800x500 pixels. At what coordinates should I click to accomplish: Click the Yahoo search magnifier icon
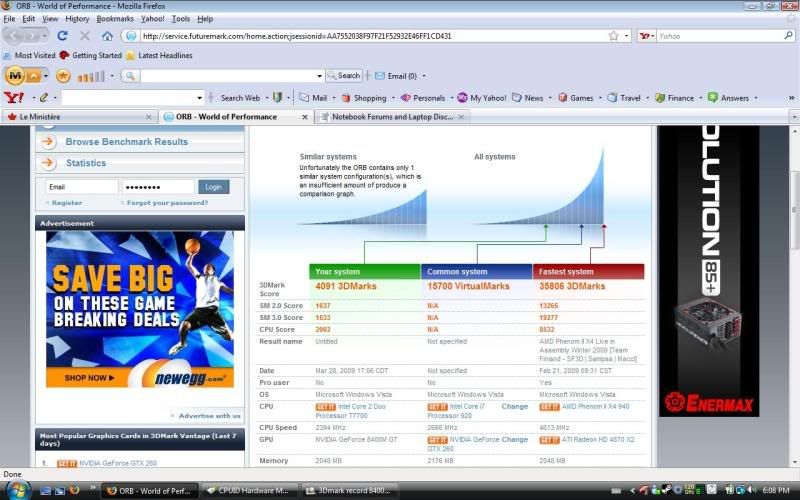tap(788, 36)
